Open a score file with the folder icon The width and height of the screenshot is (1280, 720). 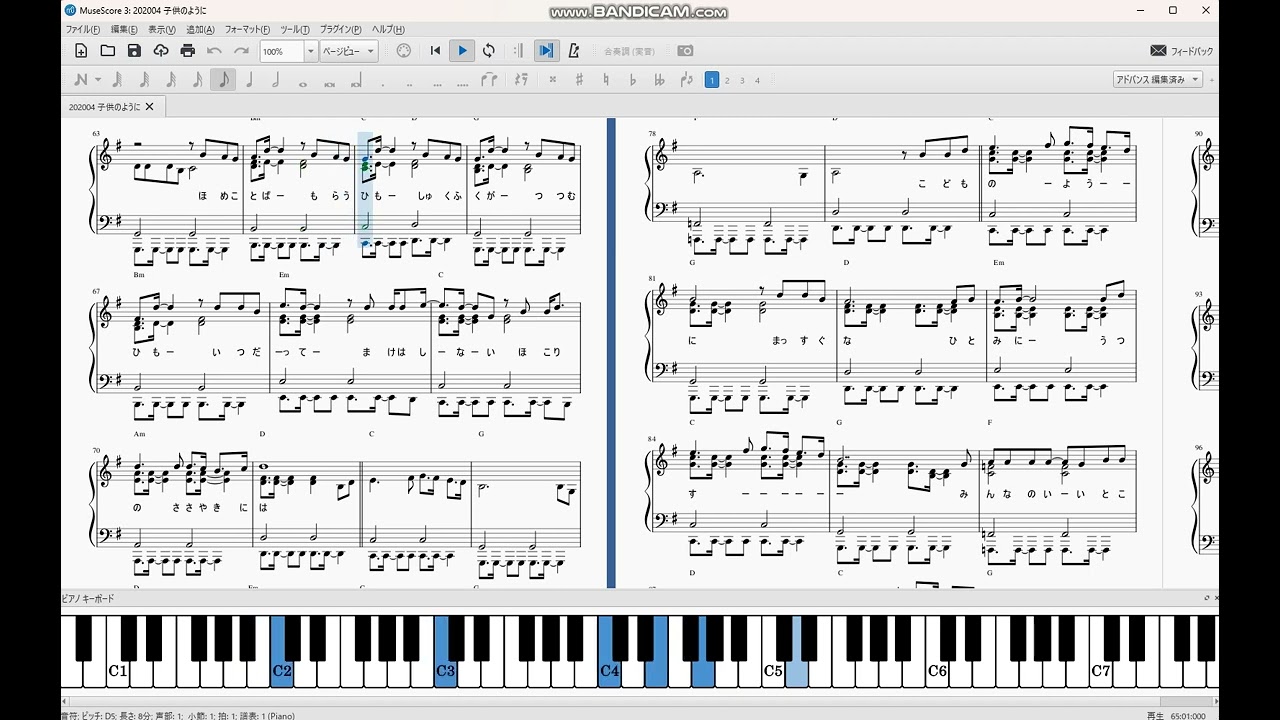108,51
